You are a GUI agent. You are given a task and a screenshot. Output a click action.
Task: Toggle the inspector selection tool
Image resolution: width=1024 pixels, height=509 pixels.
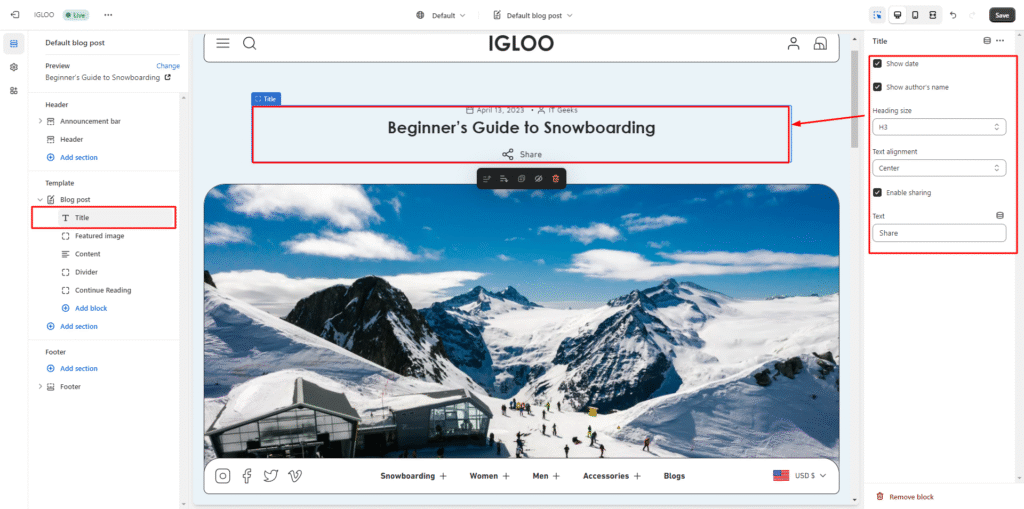877,15
